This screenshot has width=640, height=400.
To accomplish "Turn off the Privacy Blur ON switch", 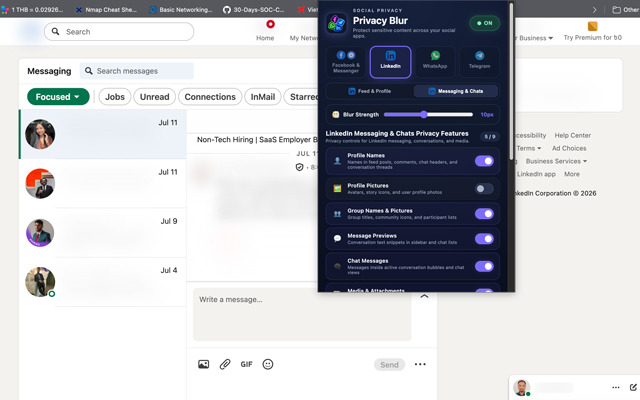I will (484, 23).
